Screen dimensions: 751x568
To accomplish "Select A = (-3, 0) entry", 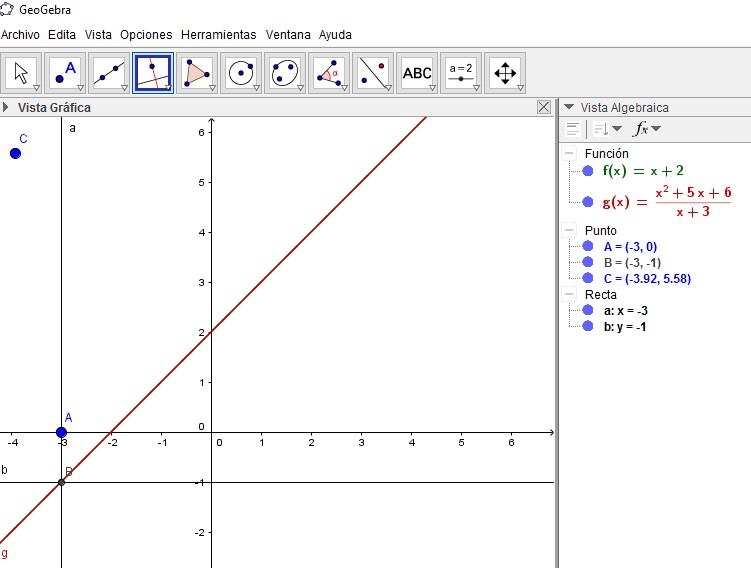I will [x=630, y=247].
